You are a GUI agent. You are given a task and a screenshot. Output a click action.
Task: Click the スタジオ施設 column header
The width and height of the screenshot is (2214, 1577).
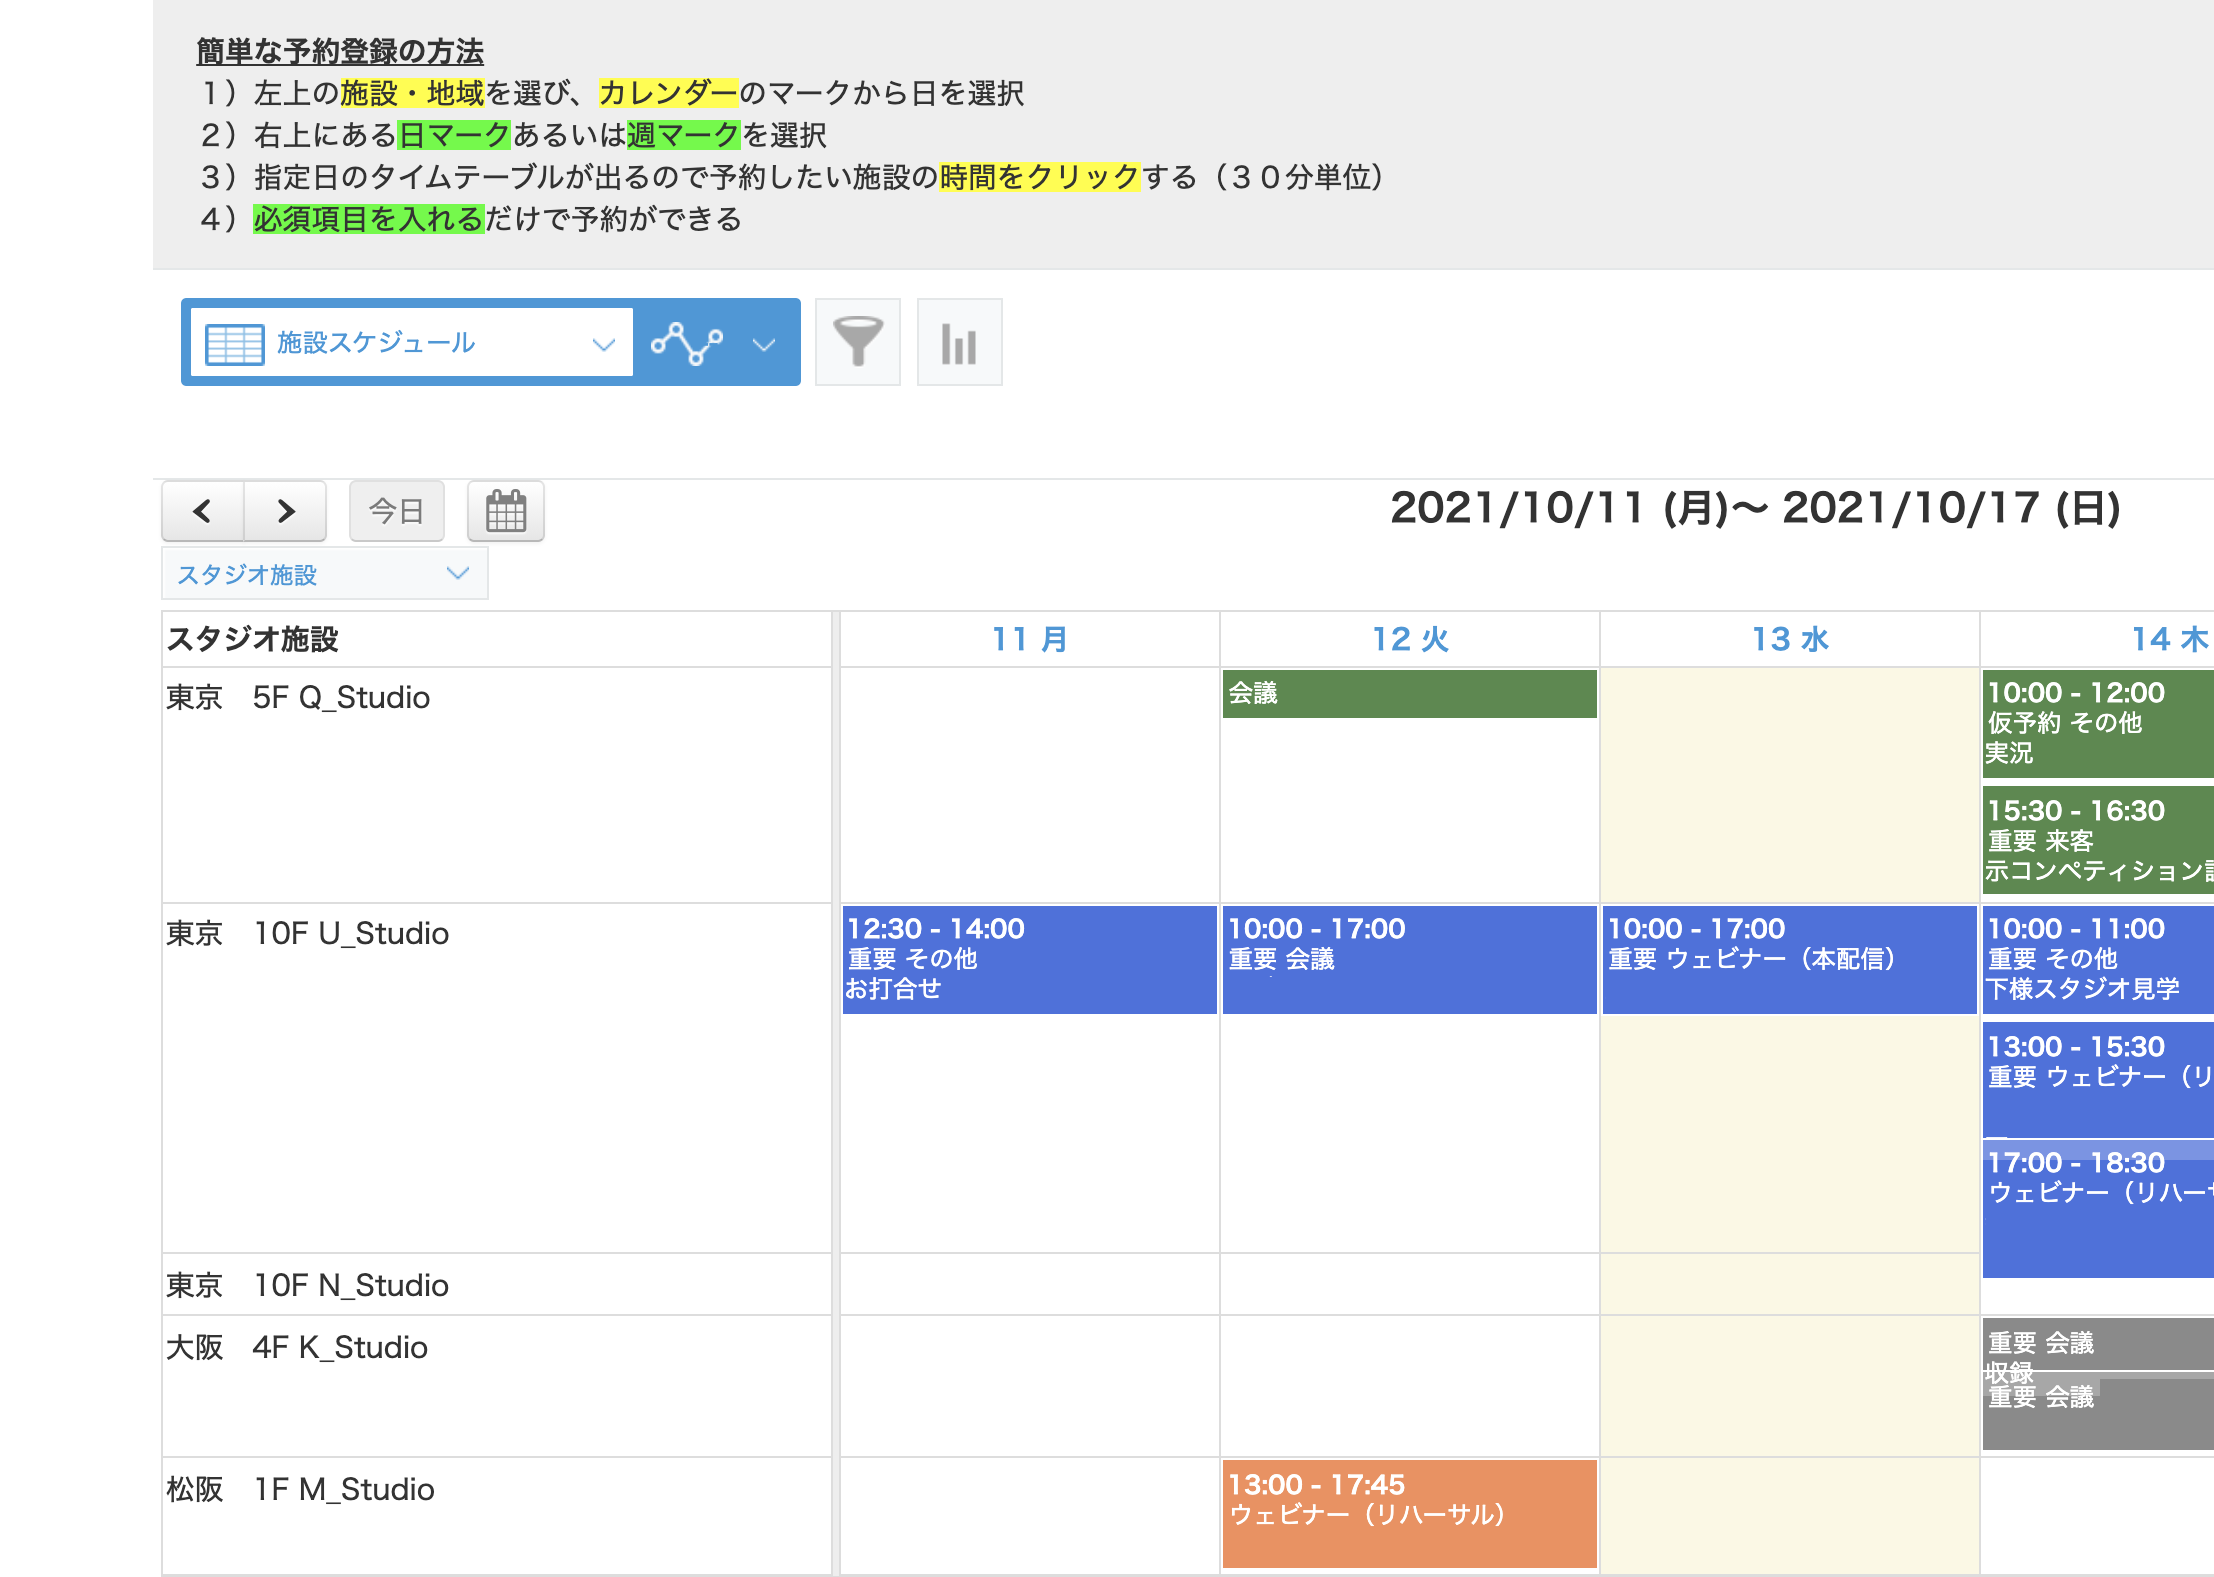(x=252, y=639)
